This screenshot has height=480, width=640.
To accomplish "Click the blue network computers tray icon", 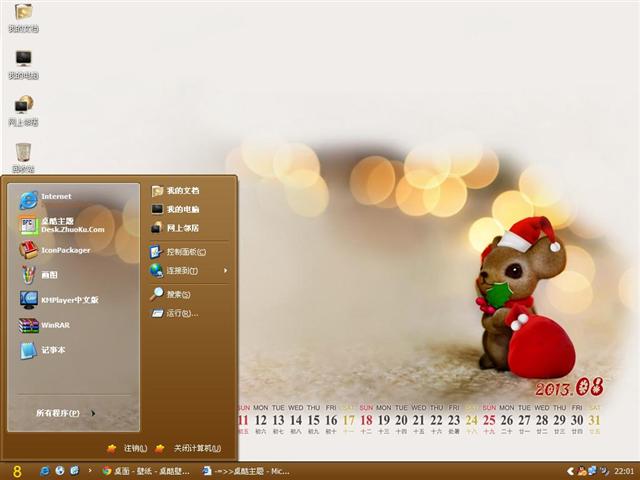I will point(592,471).
